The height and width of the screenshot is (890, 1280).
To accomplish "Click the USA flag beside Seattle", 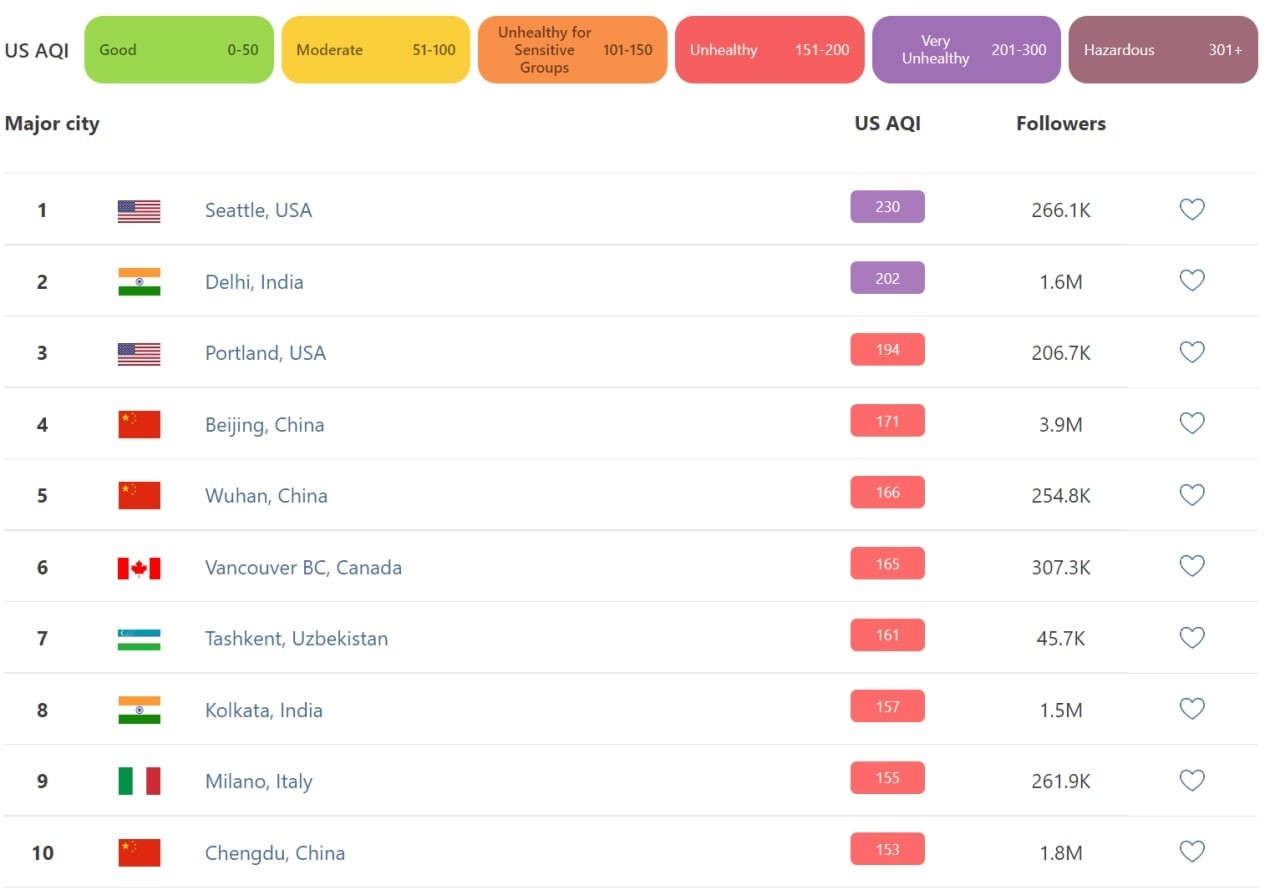I will 139,211.
